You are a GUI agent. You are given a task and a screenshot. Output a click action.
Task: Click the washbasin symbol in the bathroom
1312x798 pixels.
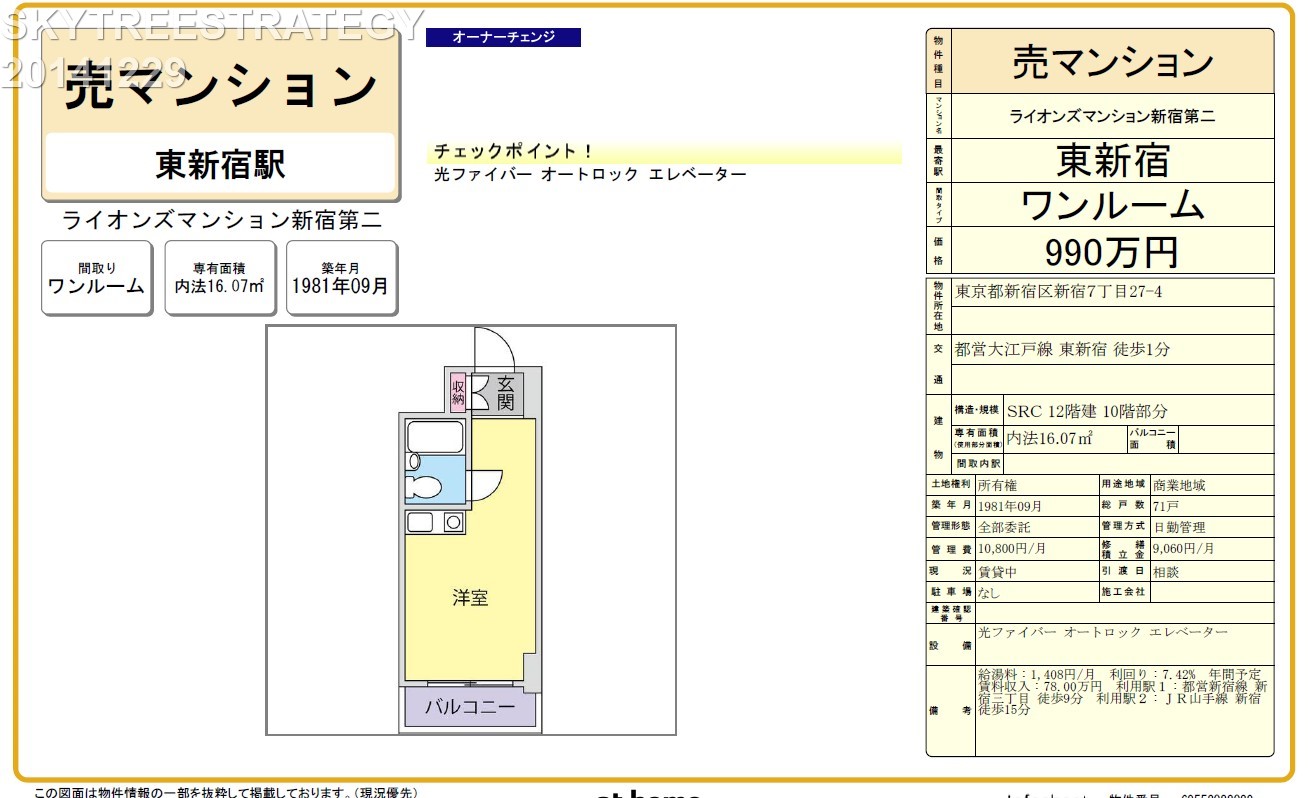click(413, 461)
